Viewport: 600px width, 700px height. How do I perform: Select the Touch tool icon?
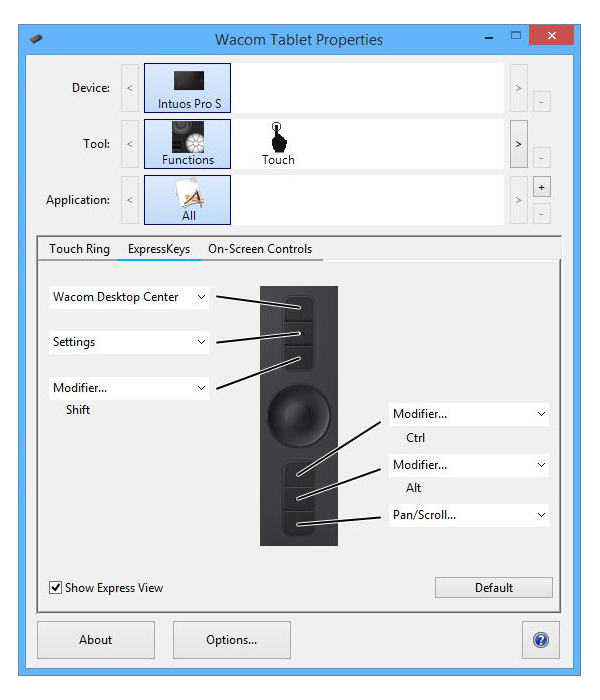(278, 144)
